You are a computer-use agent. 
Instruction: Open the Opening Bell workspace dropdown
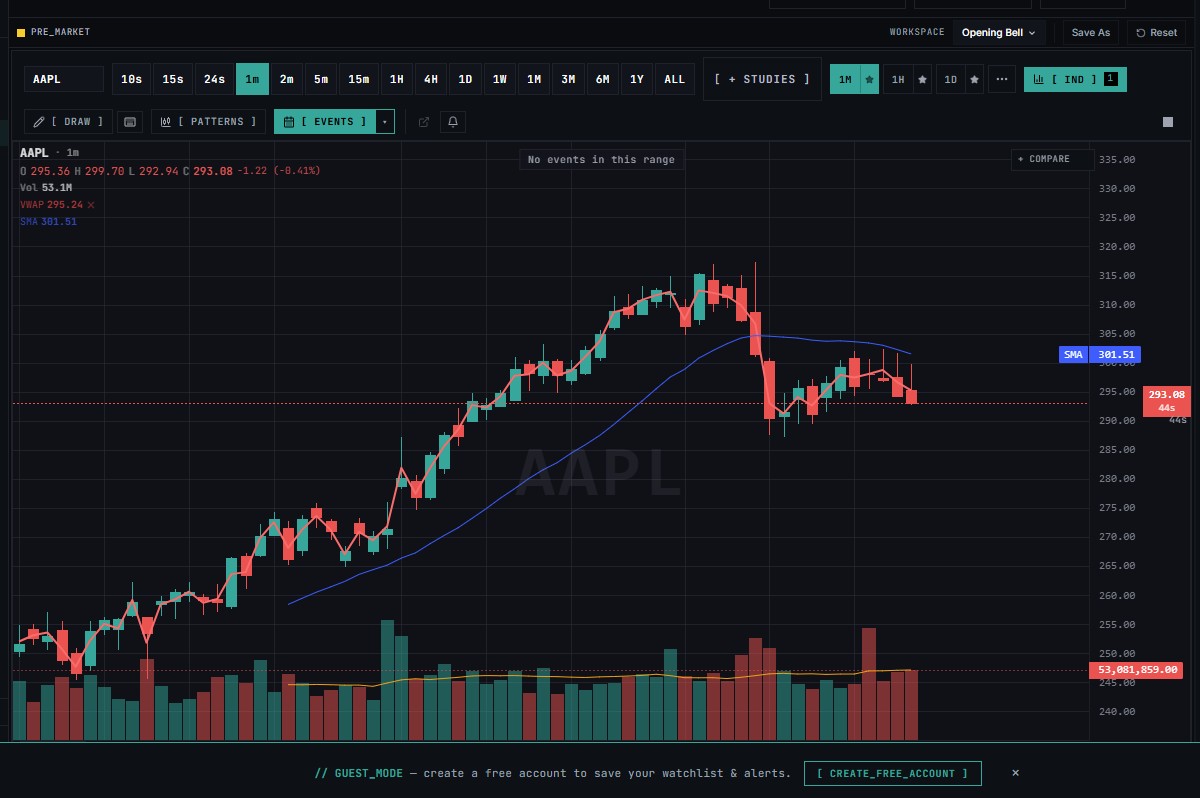(x=999, y=33)
